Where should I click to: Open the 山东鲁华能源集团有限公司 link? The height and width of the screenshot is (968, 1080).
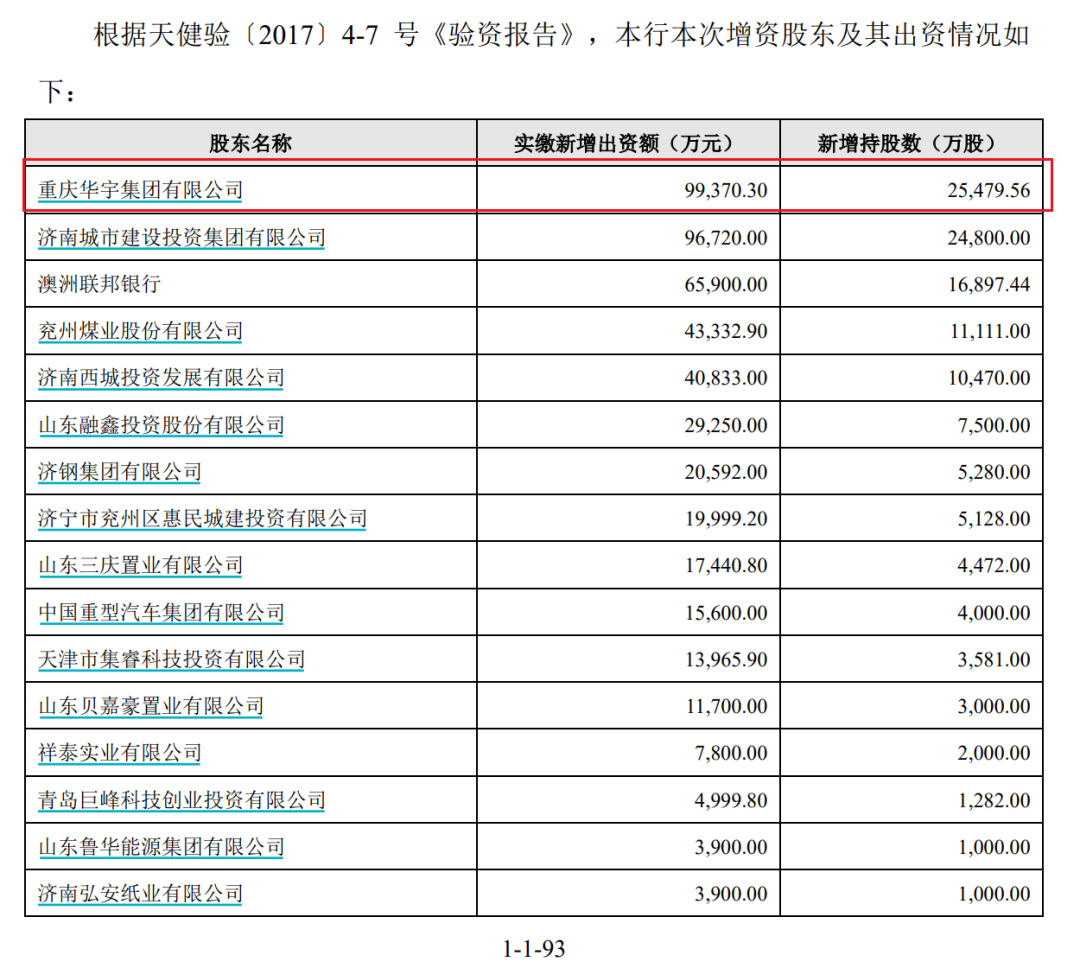pyautogui.click(x=161, y=847)
